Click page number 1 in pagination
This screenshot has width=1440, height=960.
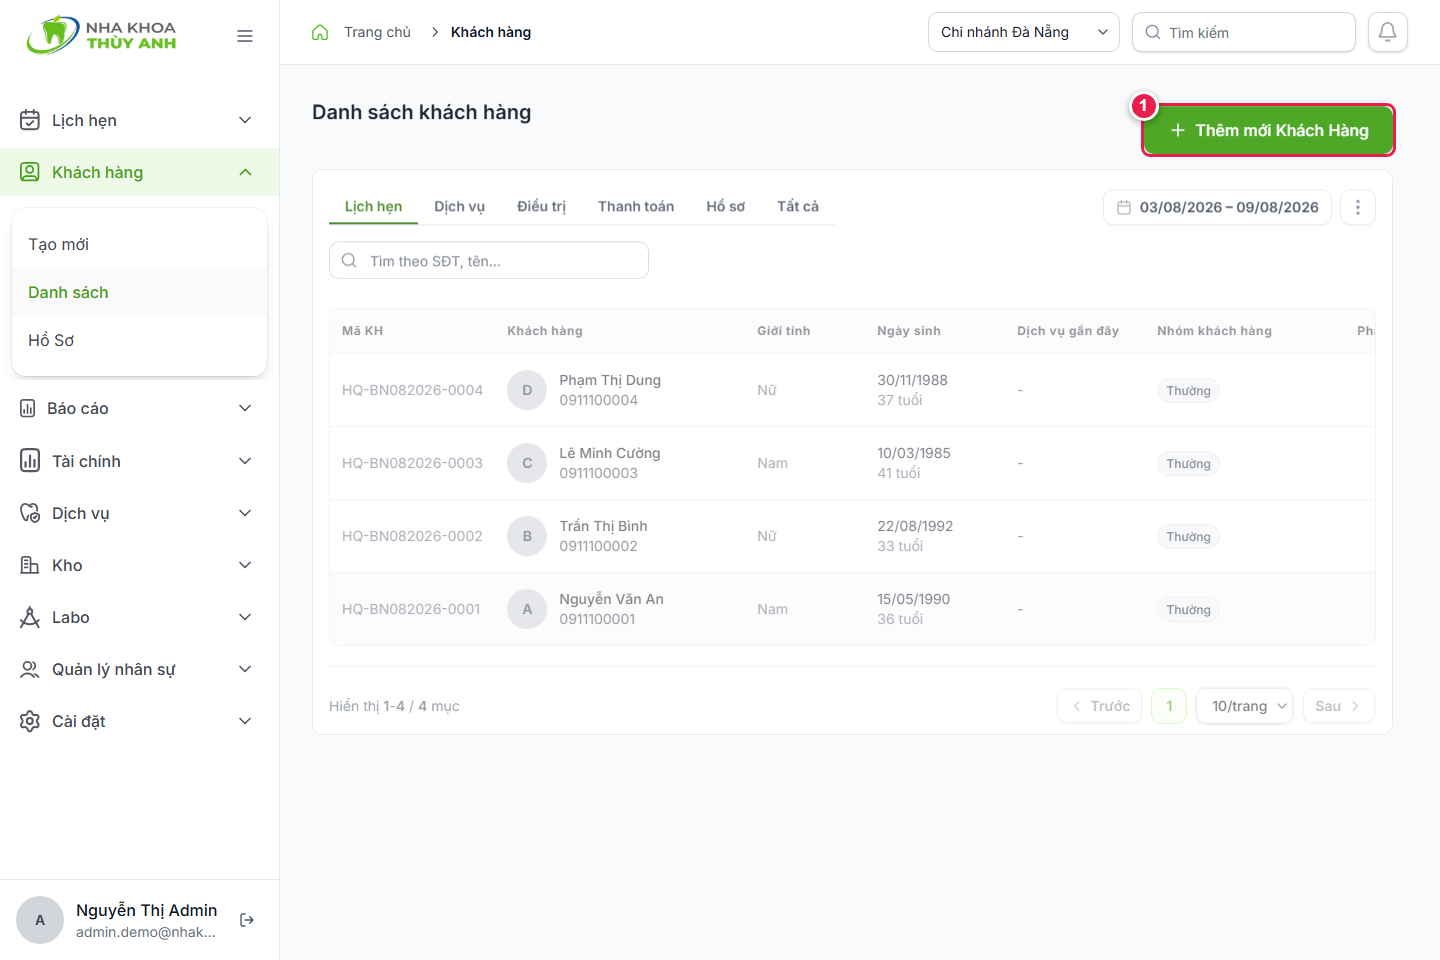point(1169,706)
